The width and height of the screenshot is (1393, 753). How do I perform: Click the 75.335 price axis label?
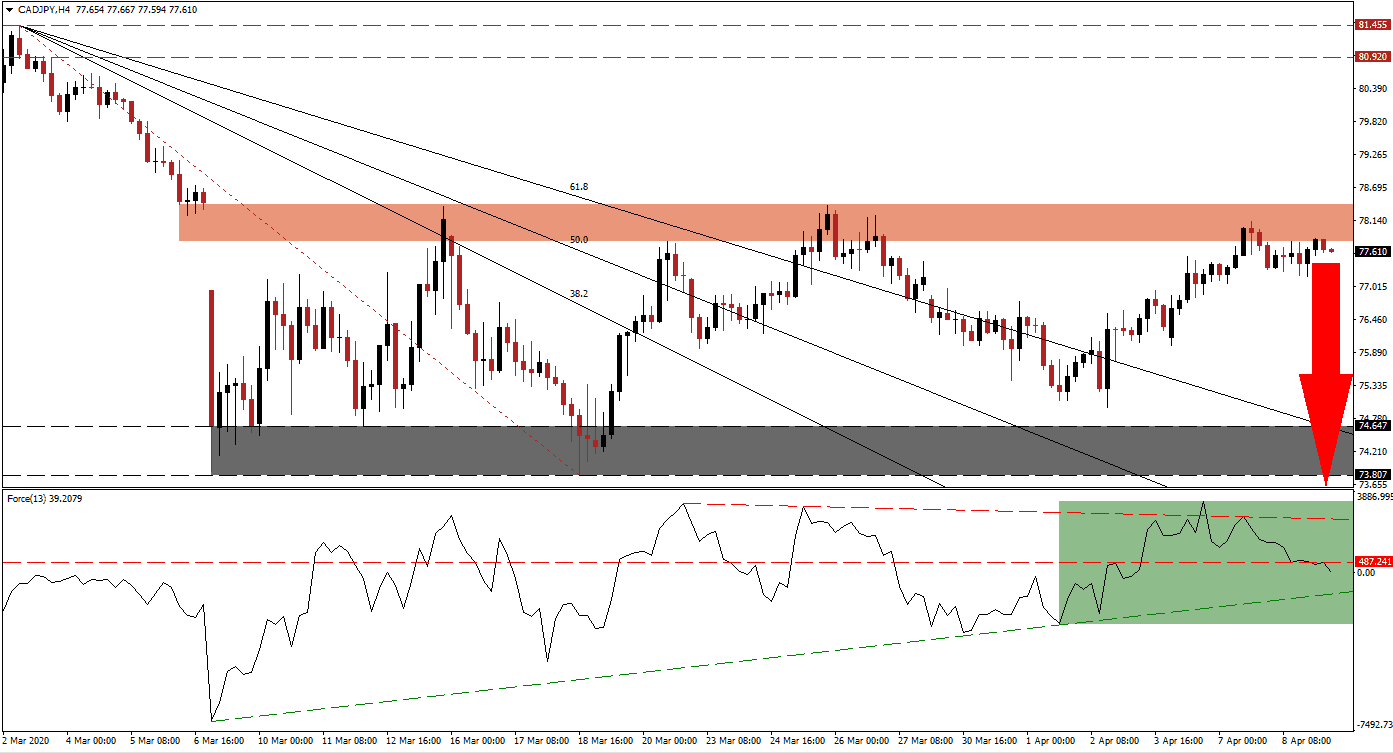1371,386
